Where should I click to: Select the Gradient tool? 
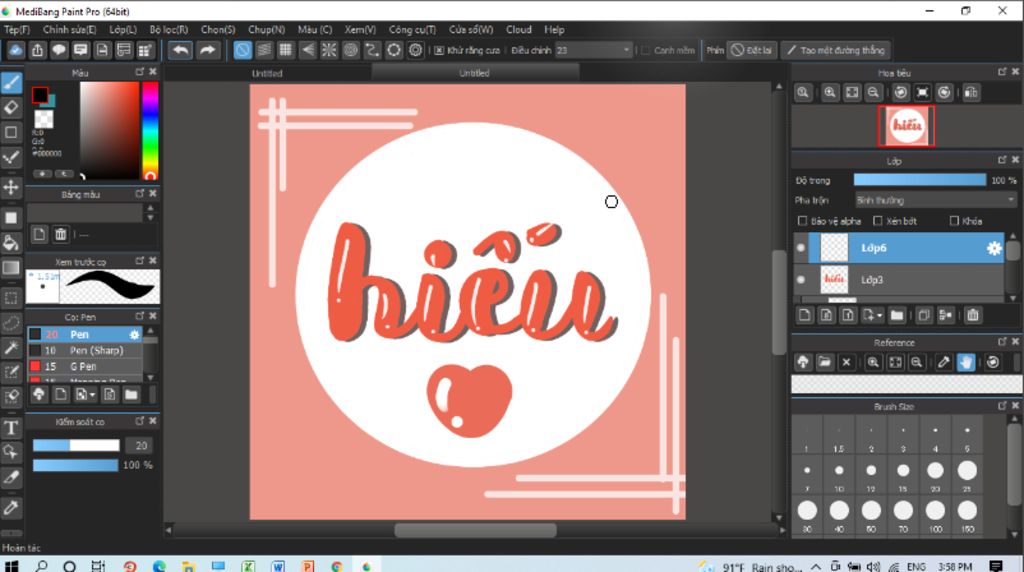pyautogui.click(x=11, y=268)
